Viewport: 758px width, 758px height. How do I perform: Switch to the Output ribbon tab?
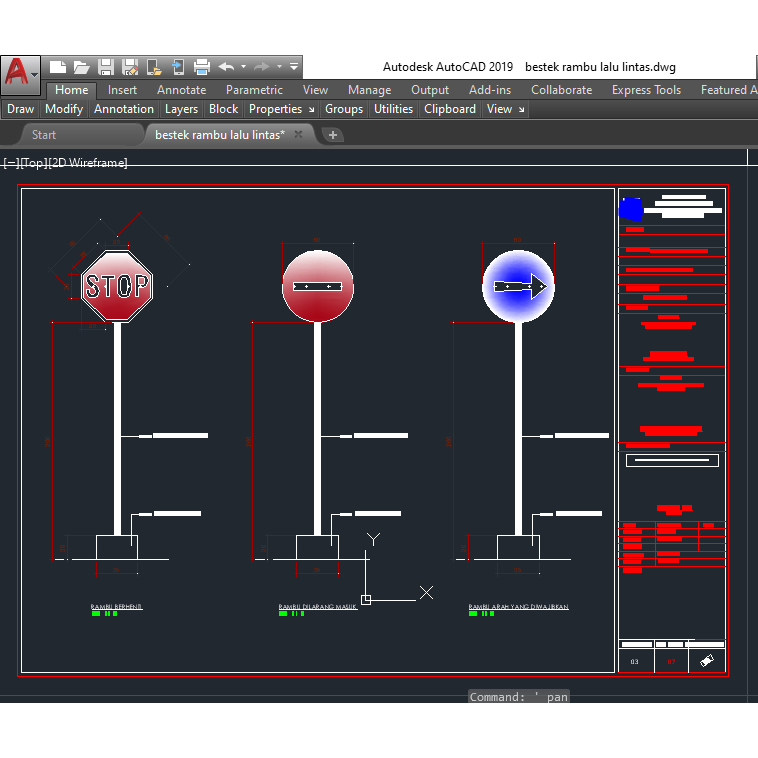click(x=430, y=90)
